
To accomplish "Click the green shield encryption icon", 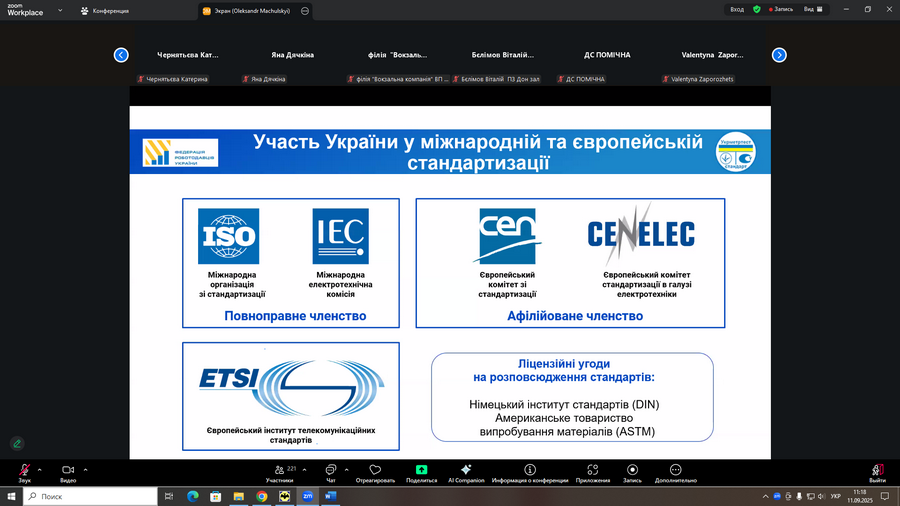I will click(757, 9).
